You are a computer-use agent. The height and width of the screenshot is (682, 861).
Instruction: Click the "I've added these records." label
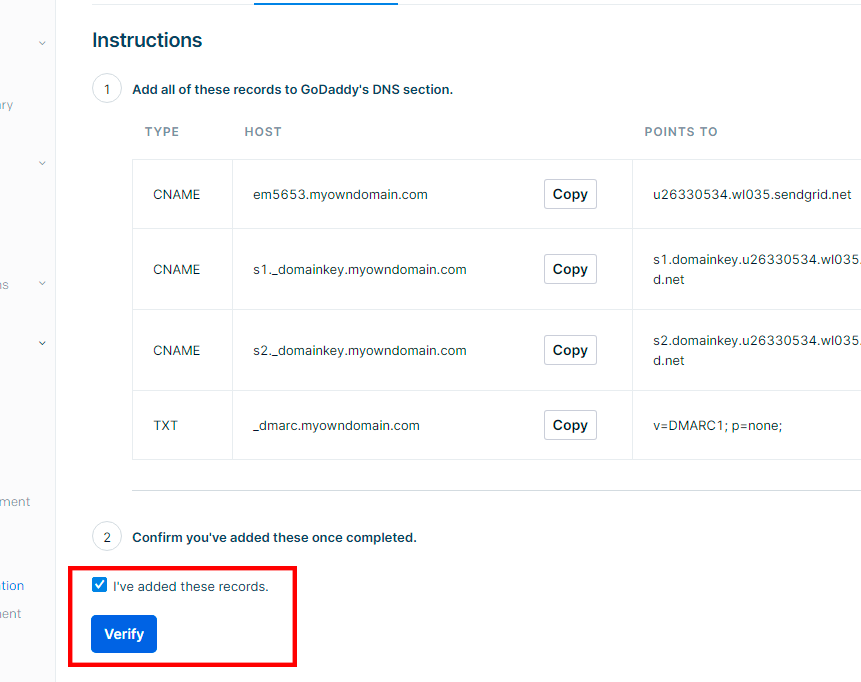click(x=191, y=586)
